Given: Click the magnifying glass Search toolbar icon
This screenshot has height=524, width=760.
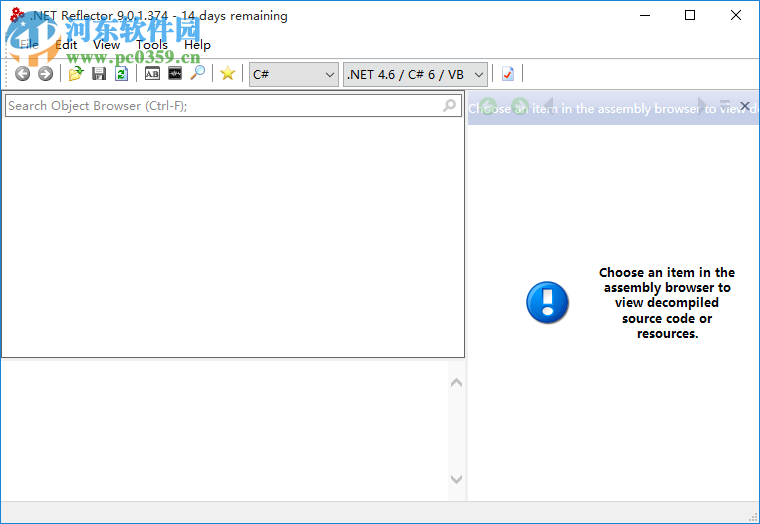Looking at the screenshot, I should (x=198, y=73).
